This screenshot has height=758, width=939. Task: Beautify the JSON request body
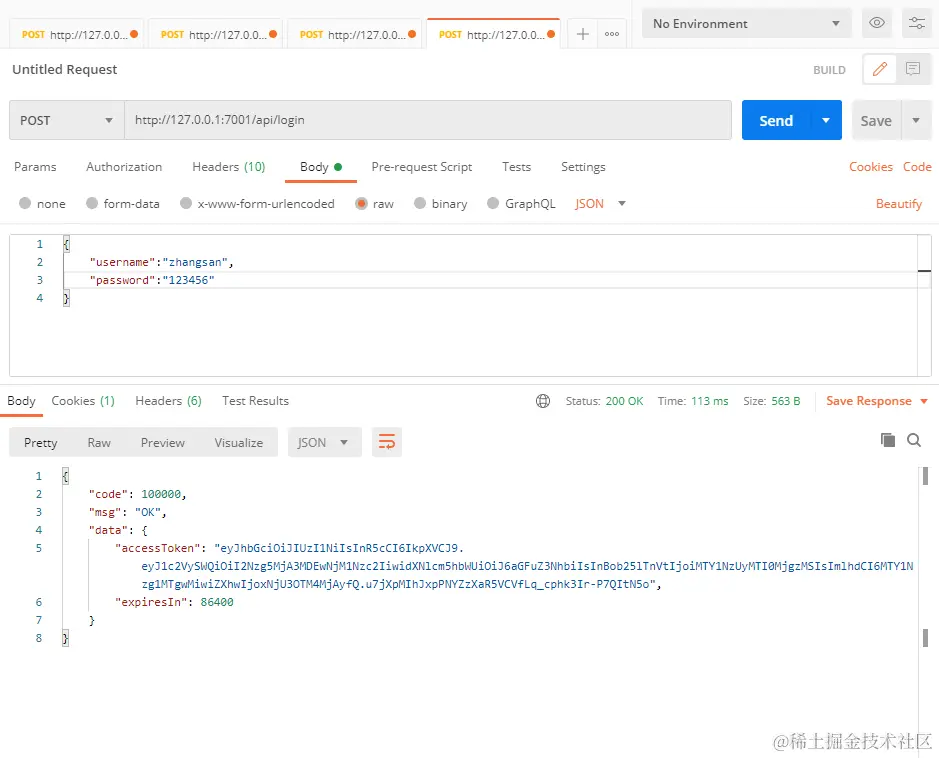pyautogui.click(x=898, y=204)
